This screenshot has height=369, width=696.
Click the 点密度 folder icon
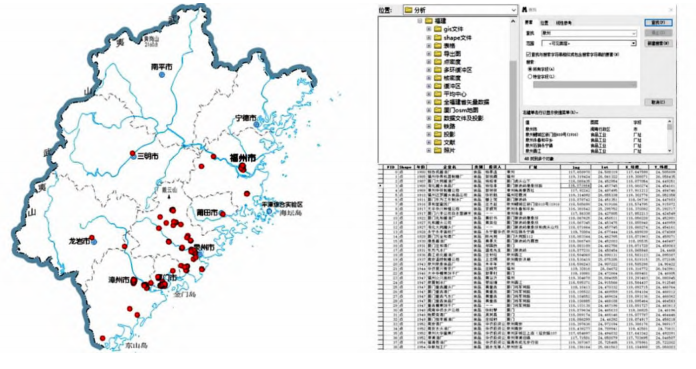(x=438, y=62)
